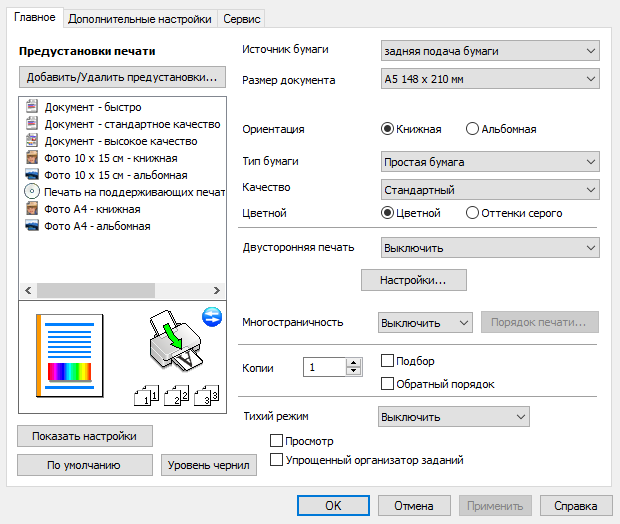Select 'Фото A4 - альбомная' preset text
This screenshot has height=524, width=620.
click(97, 226)
